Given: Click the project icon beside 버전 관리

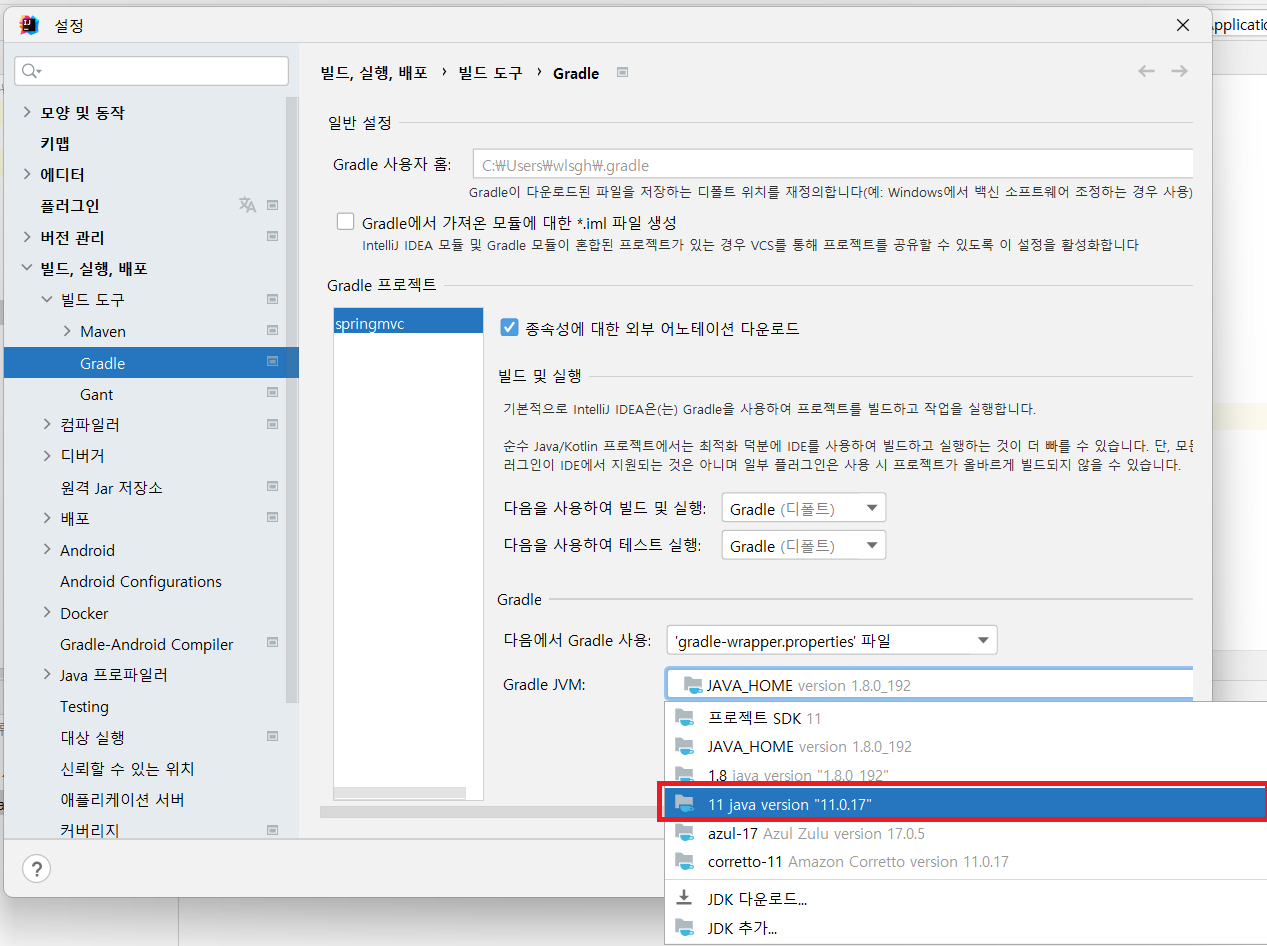Looking at the screenshot, I should (272, 237).
